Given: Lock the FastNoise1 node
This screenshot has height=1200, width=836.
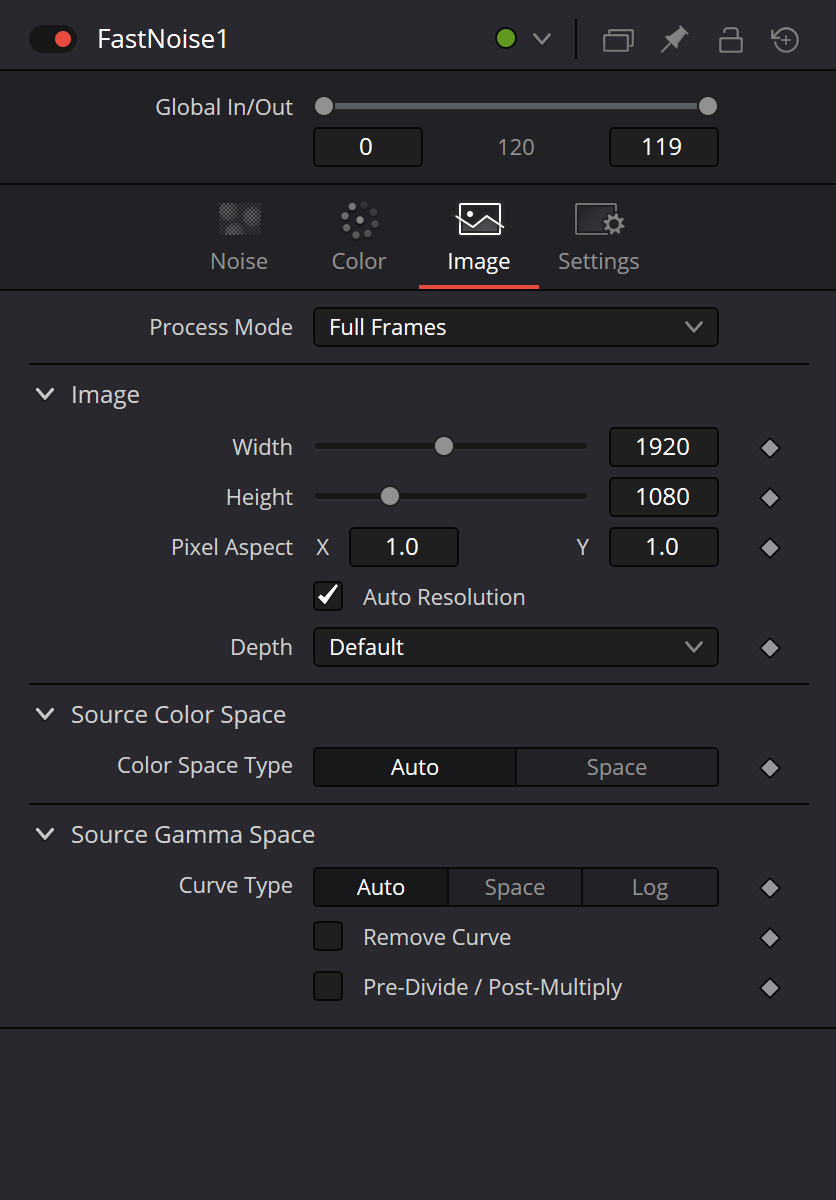Looking at the screenshot, I should 731,40.
